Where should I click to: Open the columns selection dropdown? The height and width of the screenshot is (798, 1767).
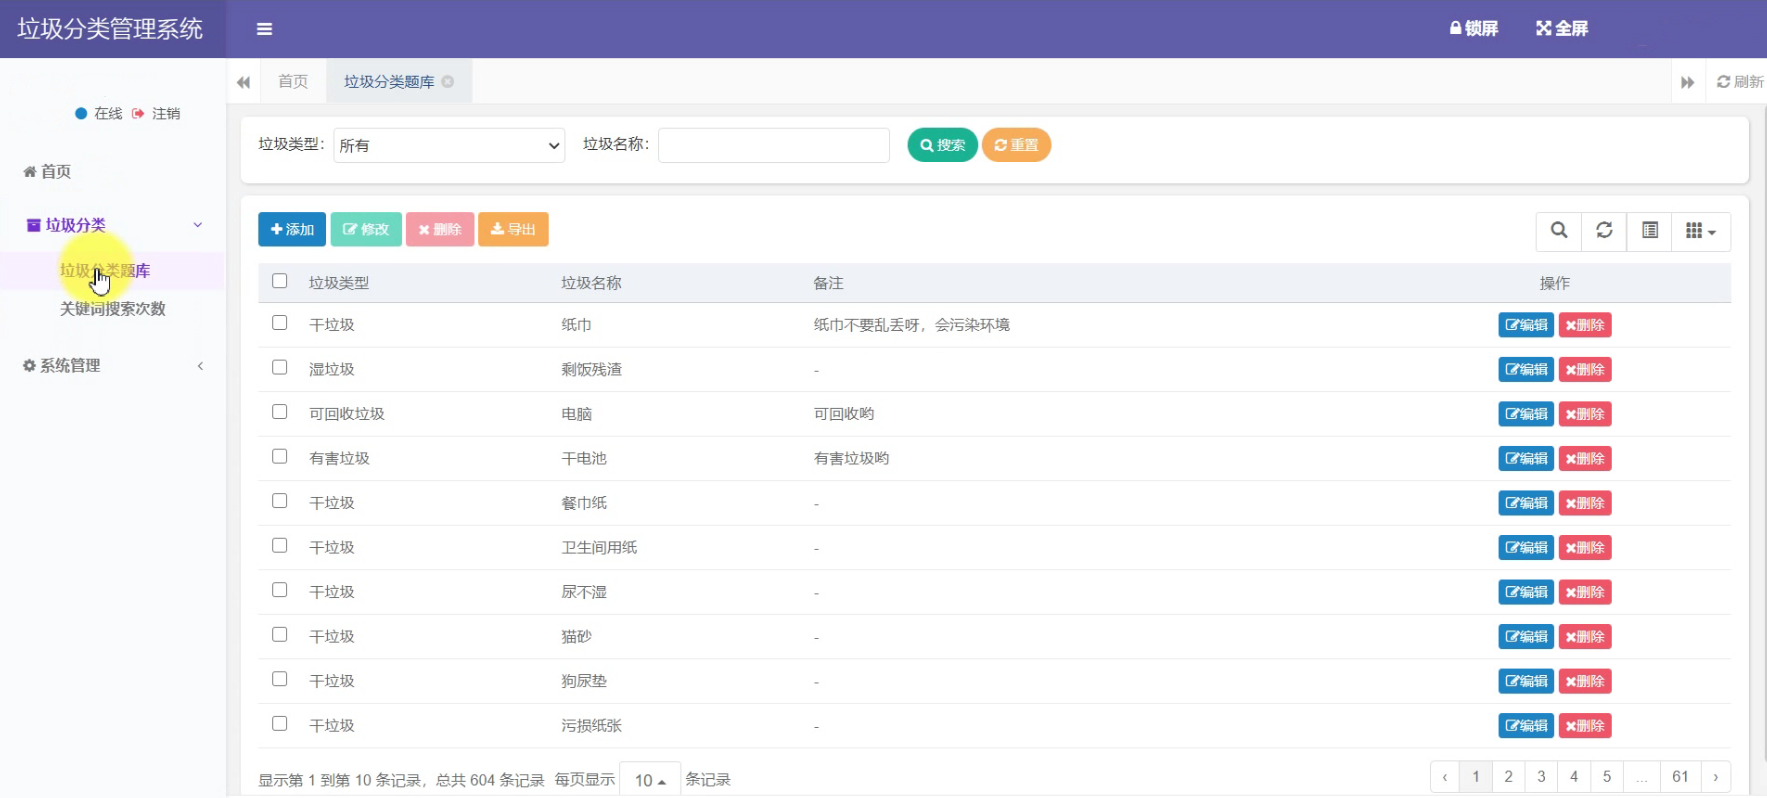point(1701,231)
